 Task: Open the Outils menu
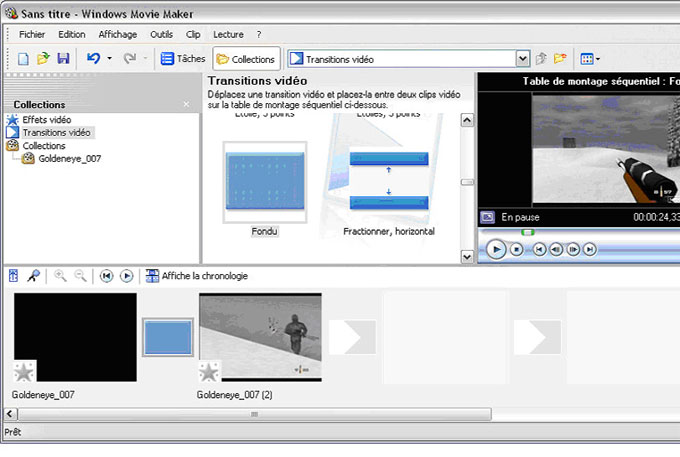pos(161,34)
